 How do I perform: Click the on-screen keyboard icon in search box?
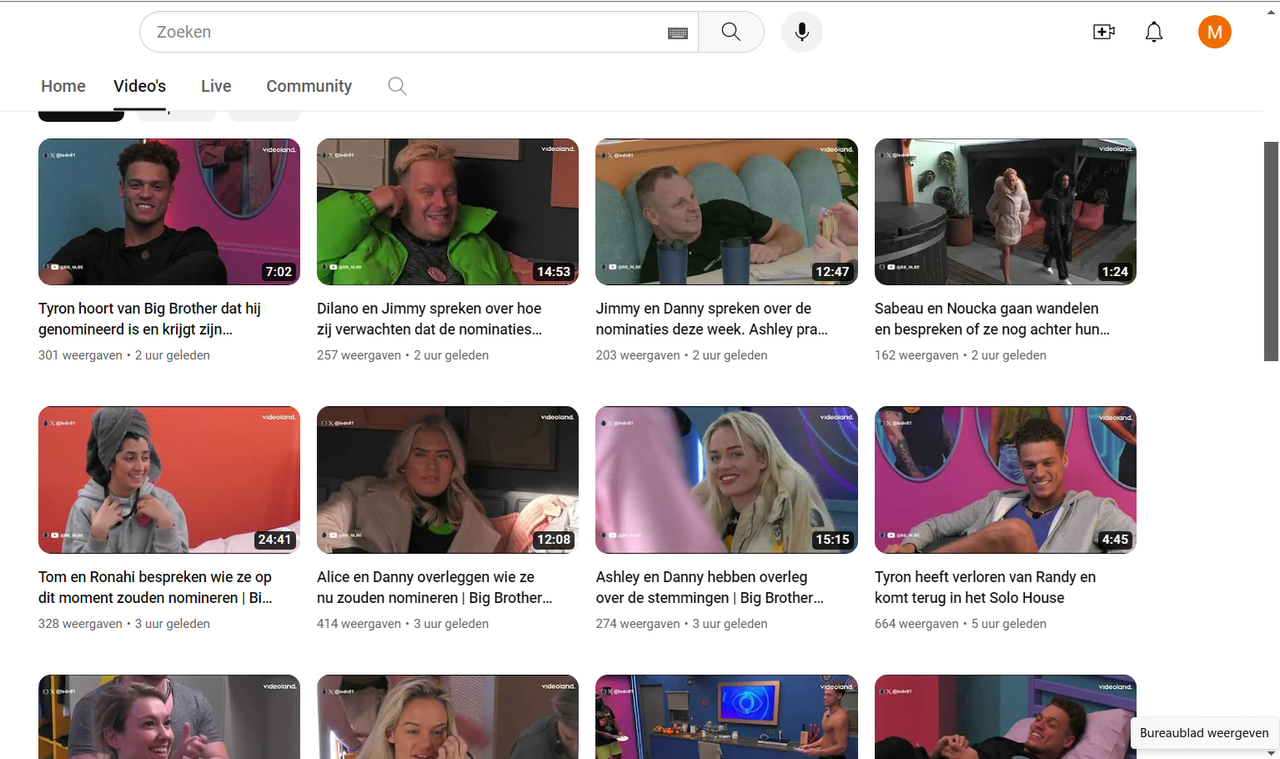pyautogui.click(x=678, y=33)
